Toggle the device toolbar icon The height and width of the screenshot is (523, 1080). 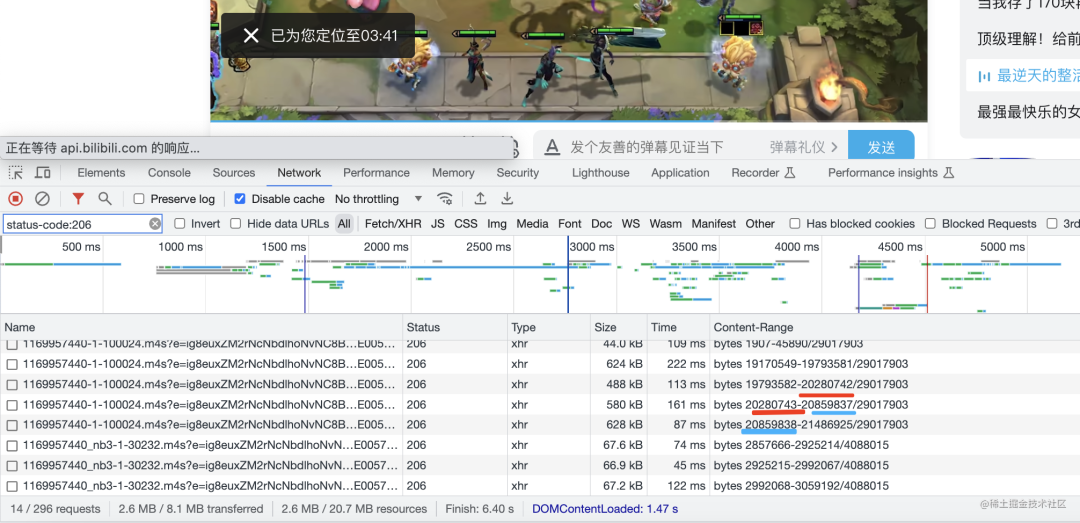pos(43,172)
